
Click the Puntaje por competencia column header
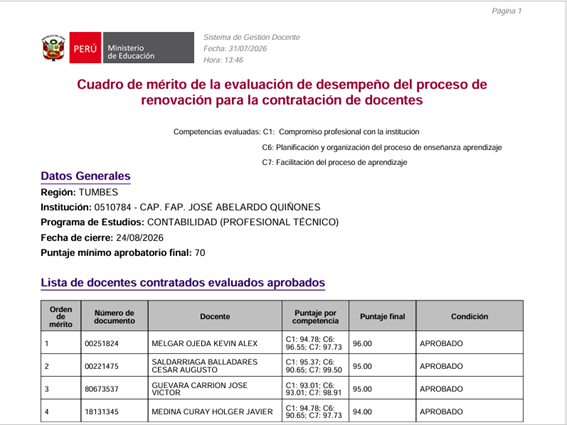[x=315, y=316]
